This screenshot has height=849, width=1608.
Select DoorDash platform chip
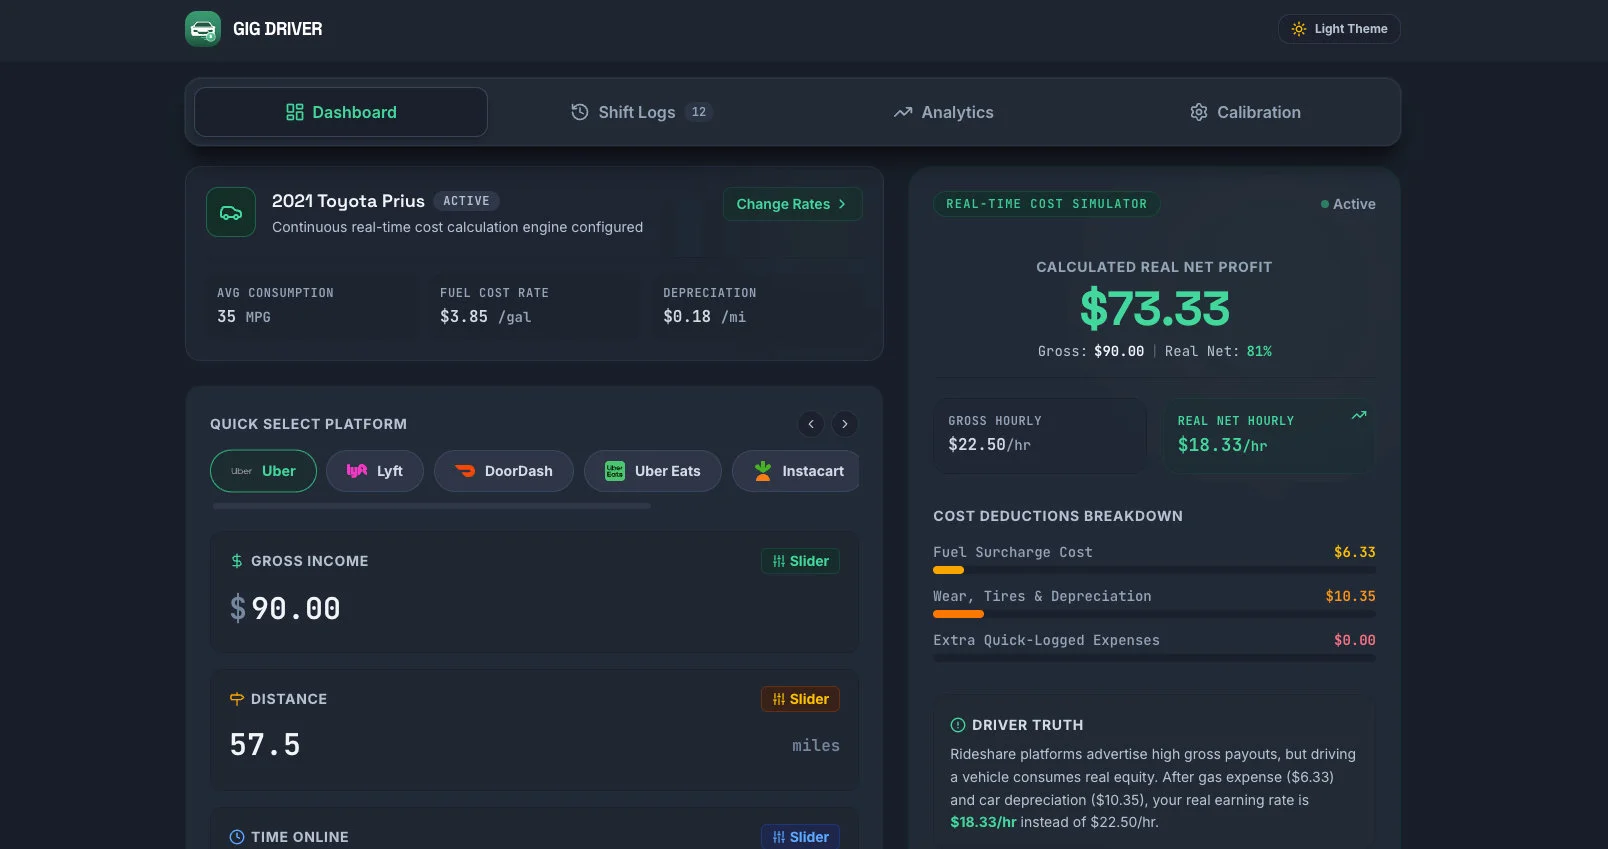click(x=504, y=471)
